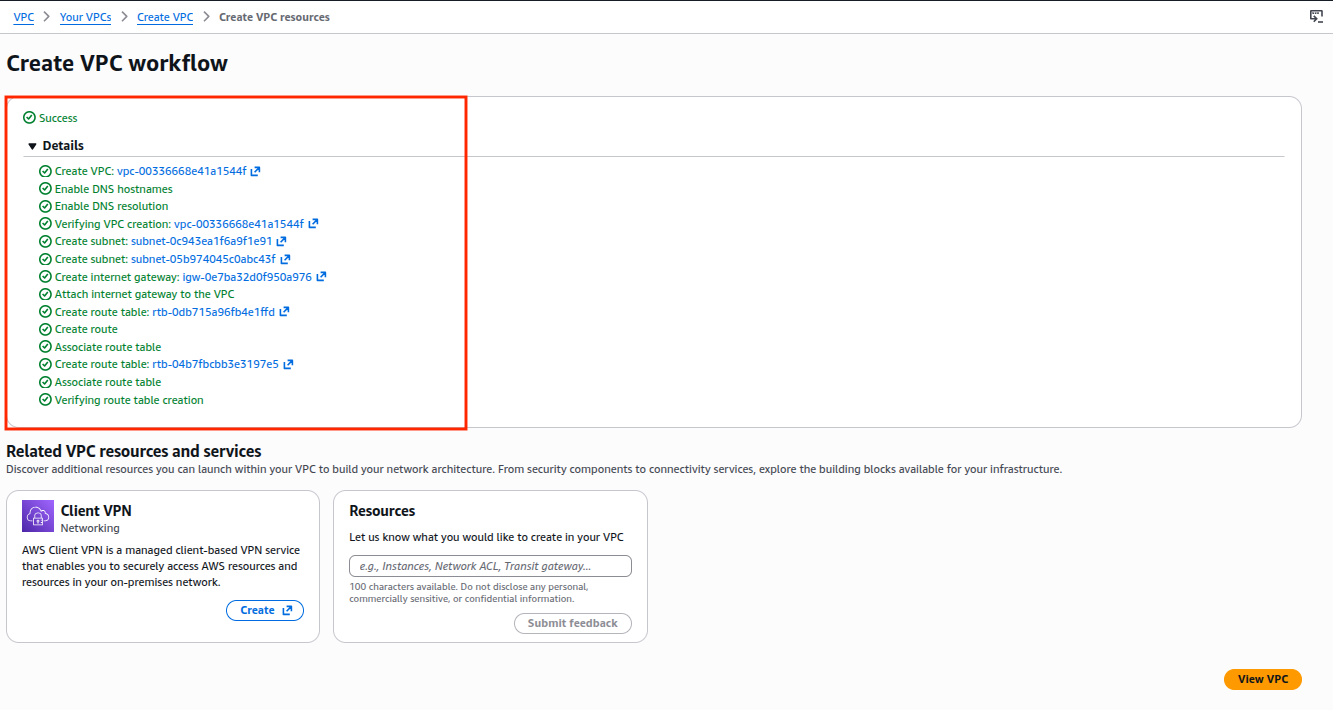Click the Submit feedback button
The width and height of the screenshot is (1333, 710).
pyautogui.click(x=573, y=623)
